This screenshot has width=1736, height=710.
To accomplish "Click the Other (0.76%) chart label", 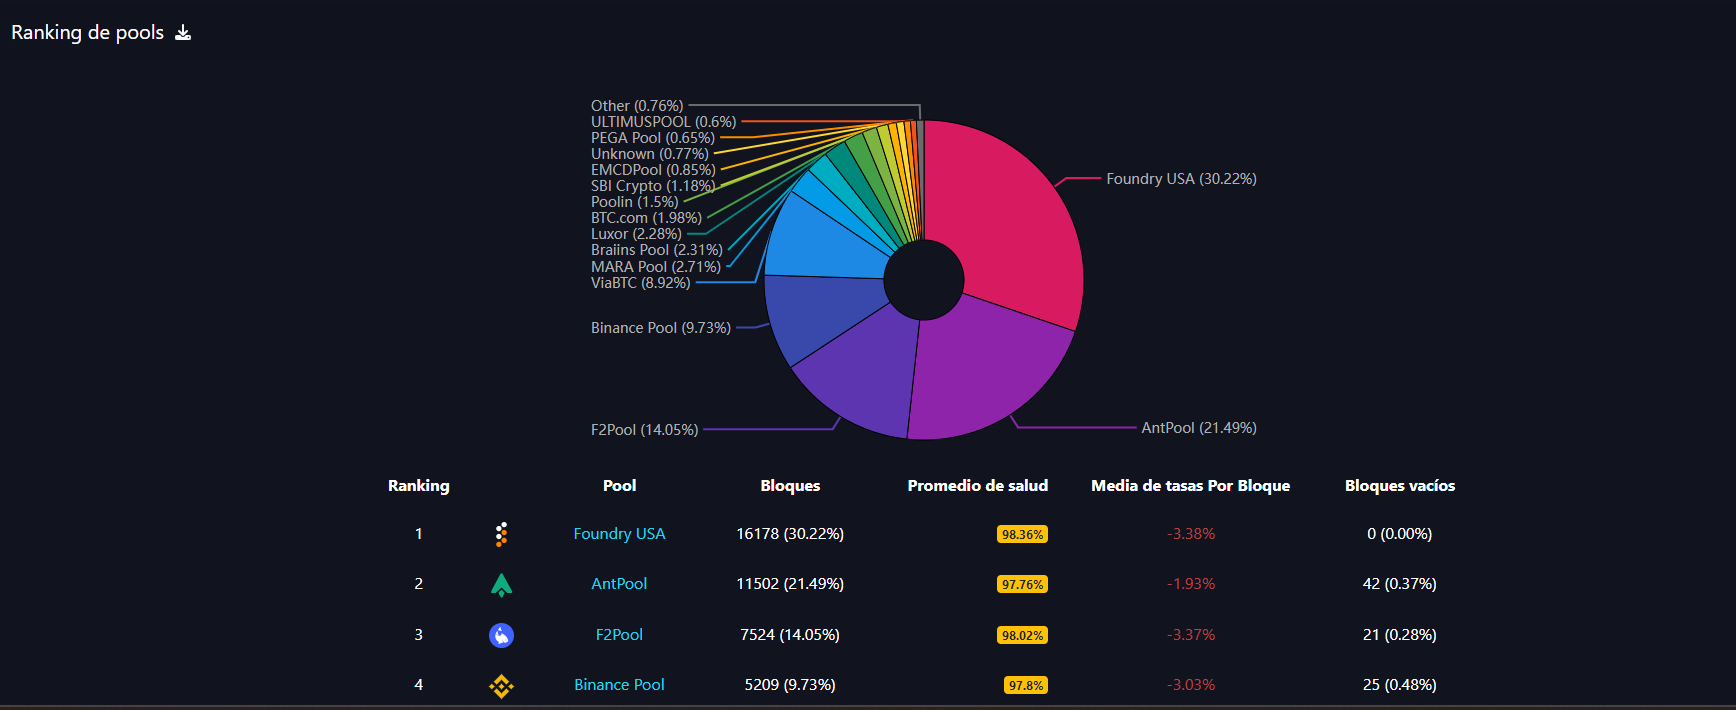I will [x=637, y=106].
